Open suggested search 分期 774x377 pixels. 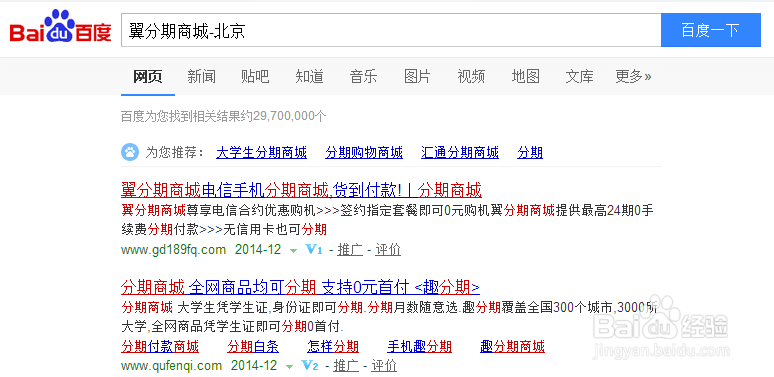(530, 152)
